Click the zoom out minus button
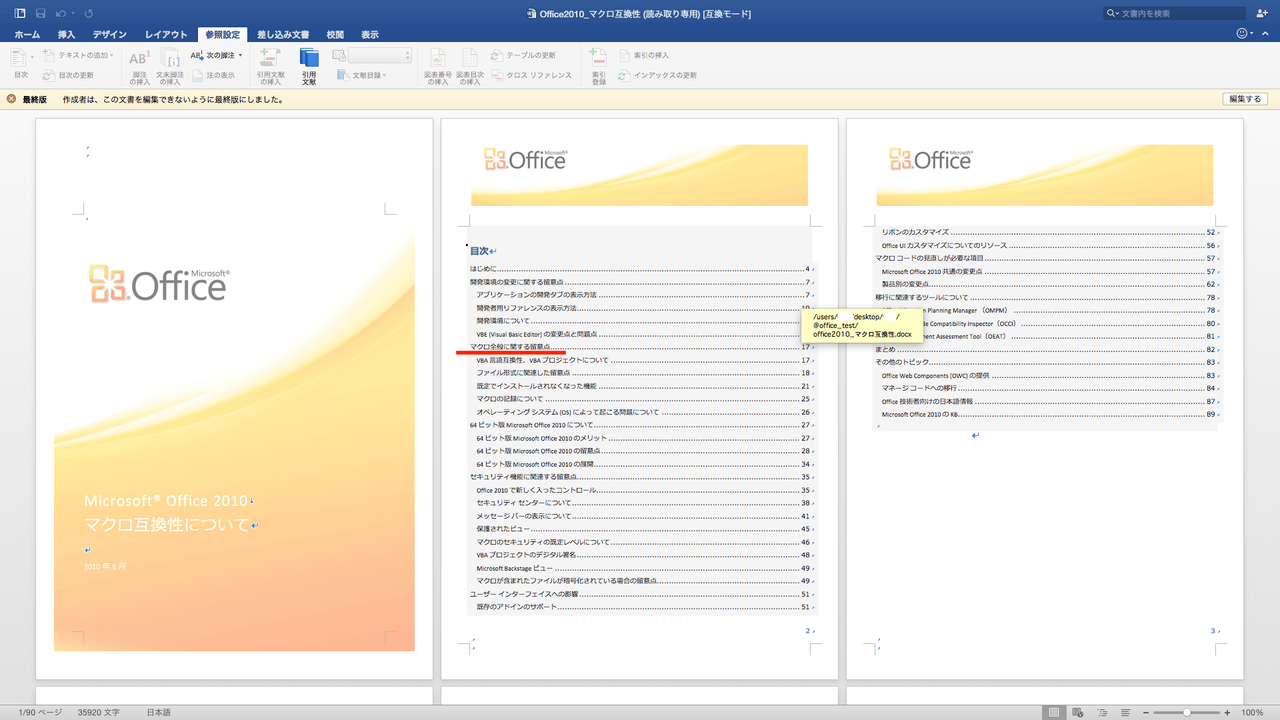Screen dimensions: 1280x720 [1146, 712]
